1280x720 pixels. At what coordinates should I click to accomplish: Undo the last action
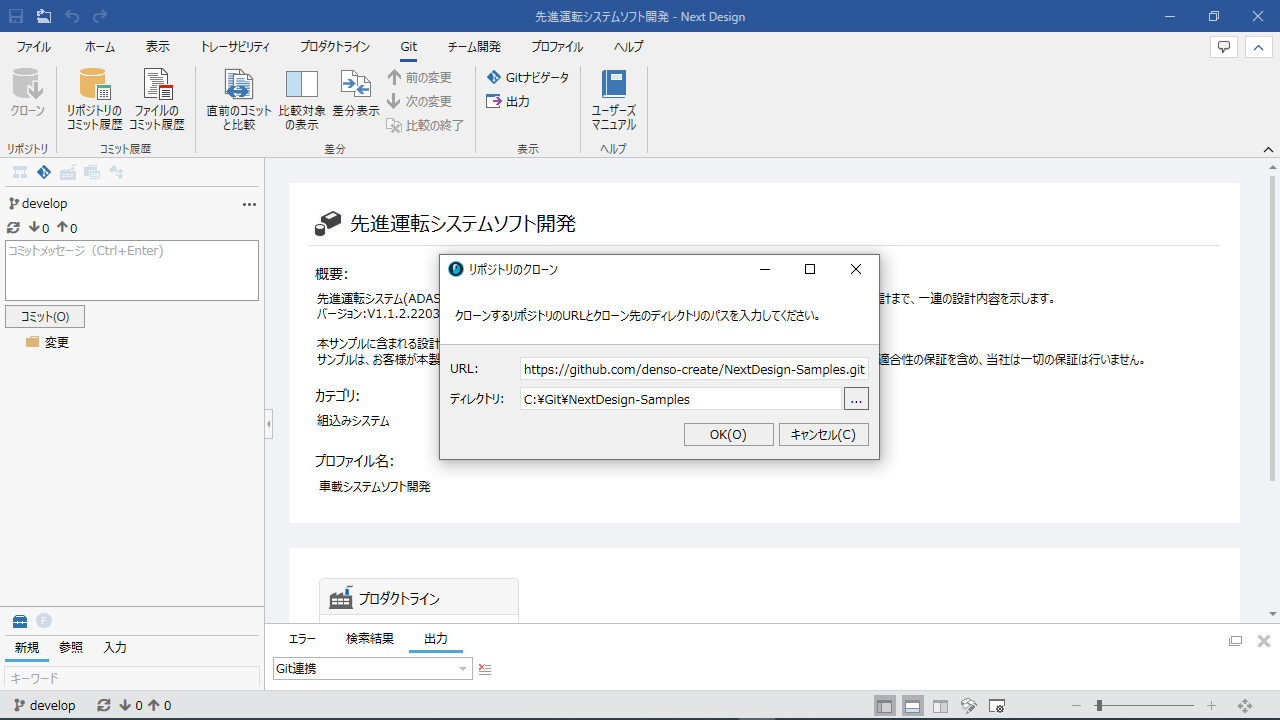72,16
